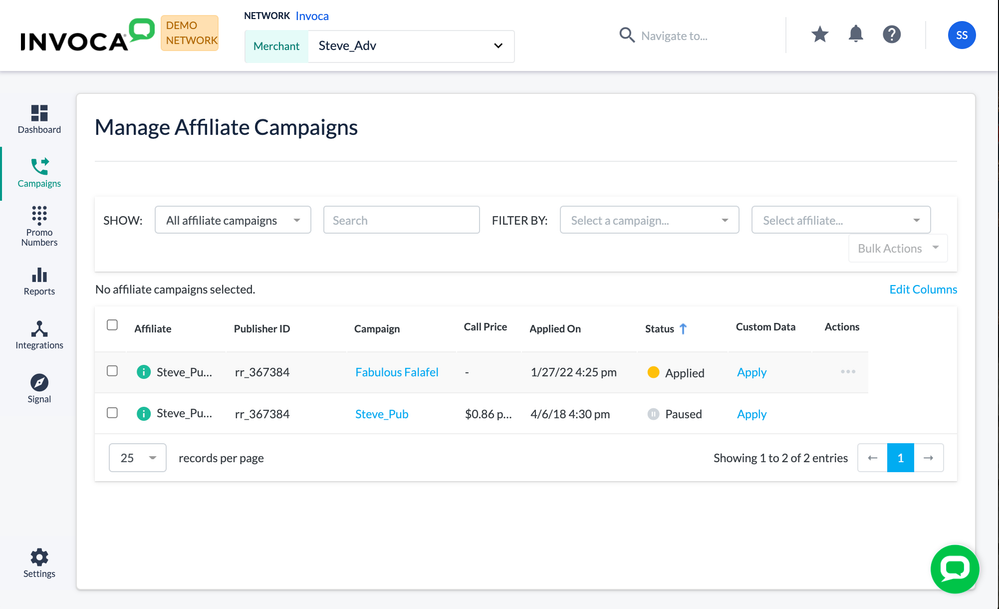Open notifications bell icon

tap(856, 35)
